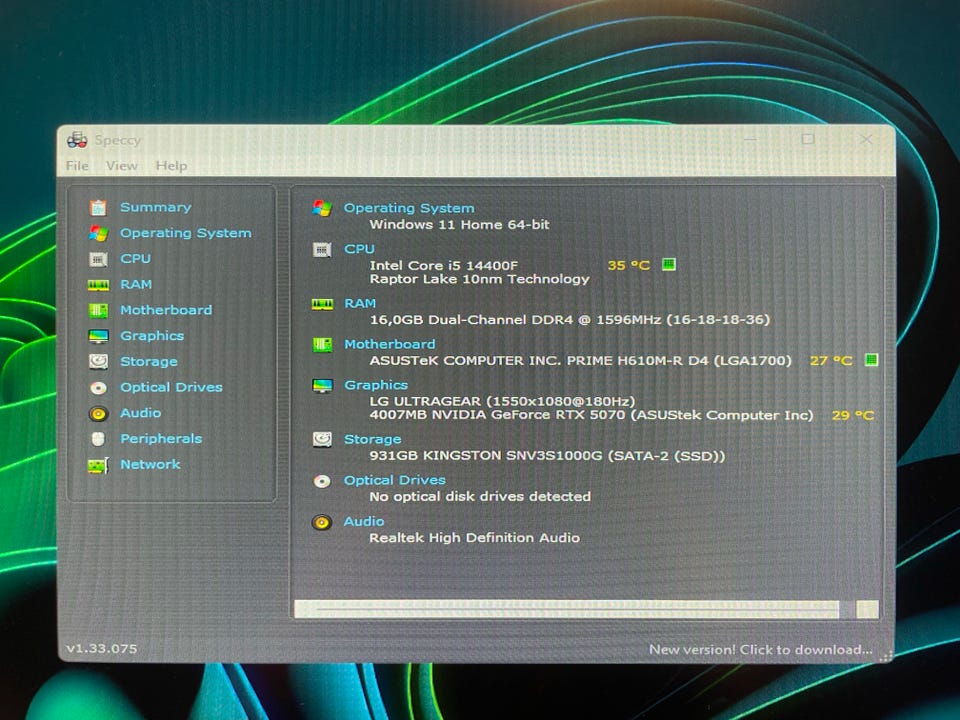Click the 931GB KINGSTON SNV3S1000G line

[x=547, y=456]
